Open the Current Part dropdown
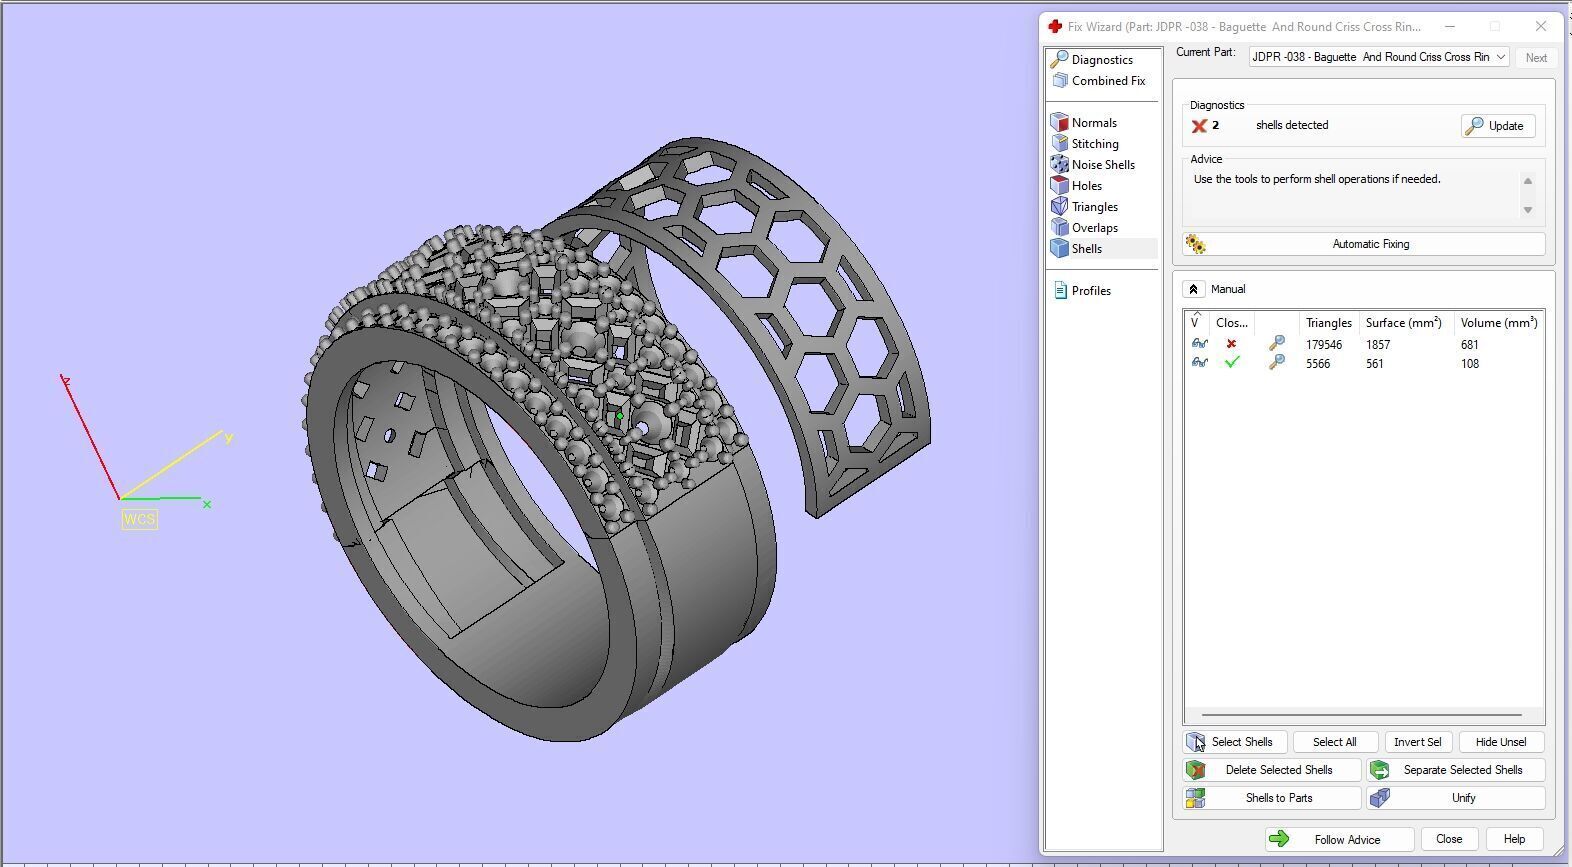Viewport: 1572px width, 867px height. [1378, 57]
